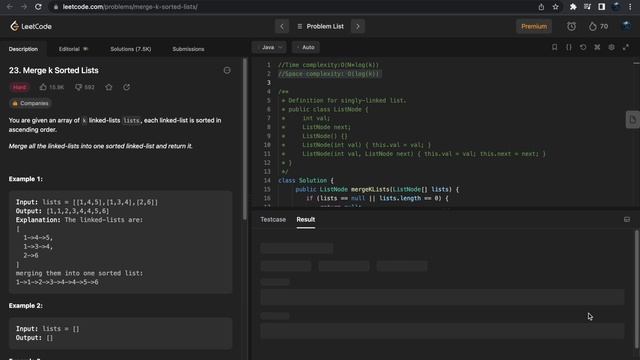Open the browser extensions puzzle icon

coord(573,7)
